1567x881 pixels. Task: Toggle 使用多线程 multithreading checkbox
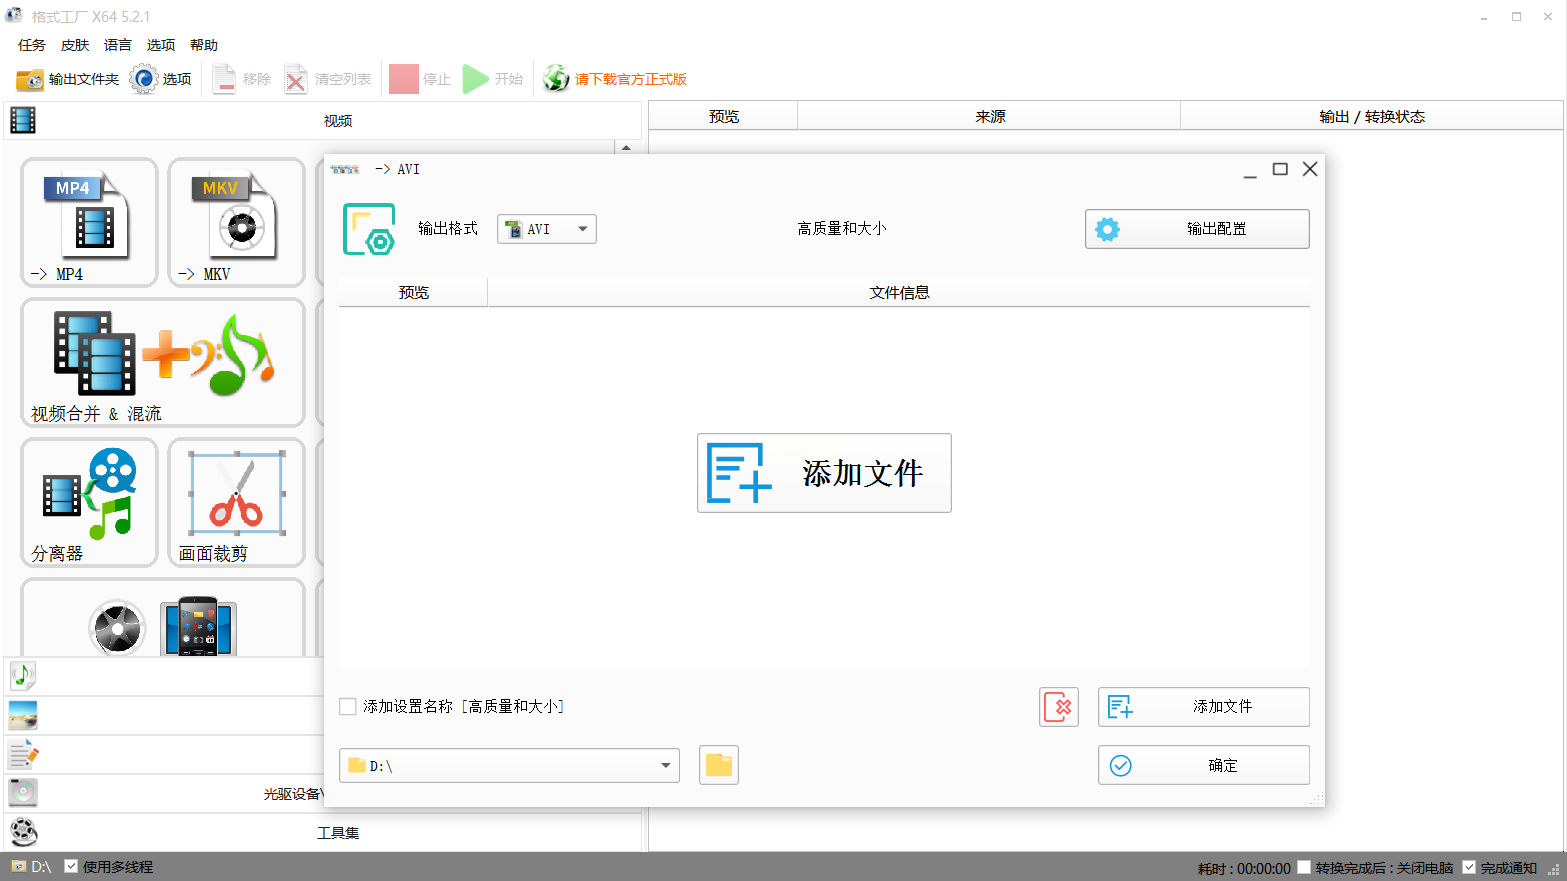tap(71, 867)
